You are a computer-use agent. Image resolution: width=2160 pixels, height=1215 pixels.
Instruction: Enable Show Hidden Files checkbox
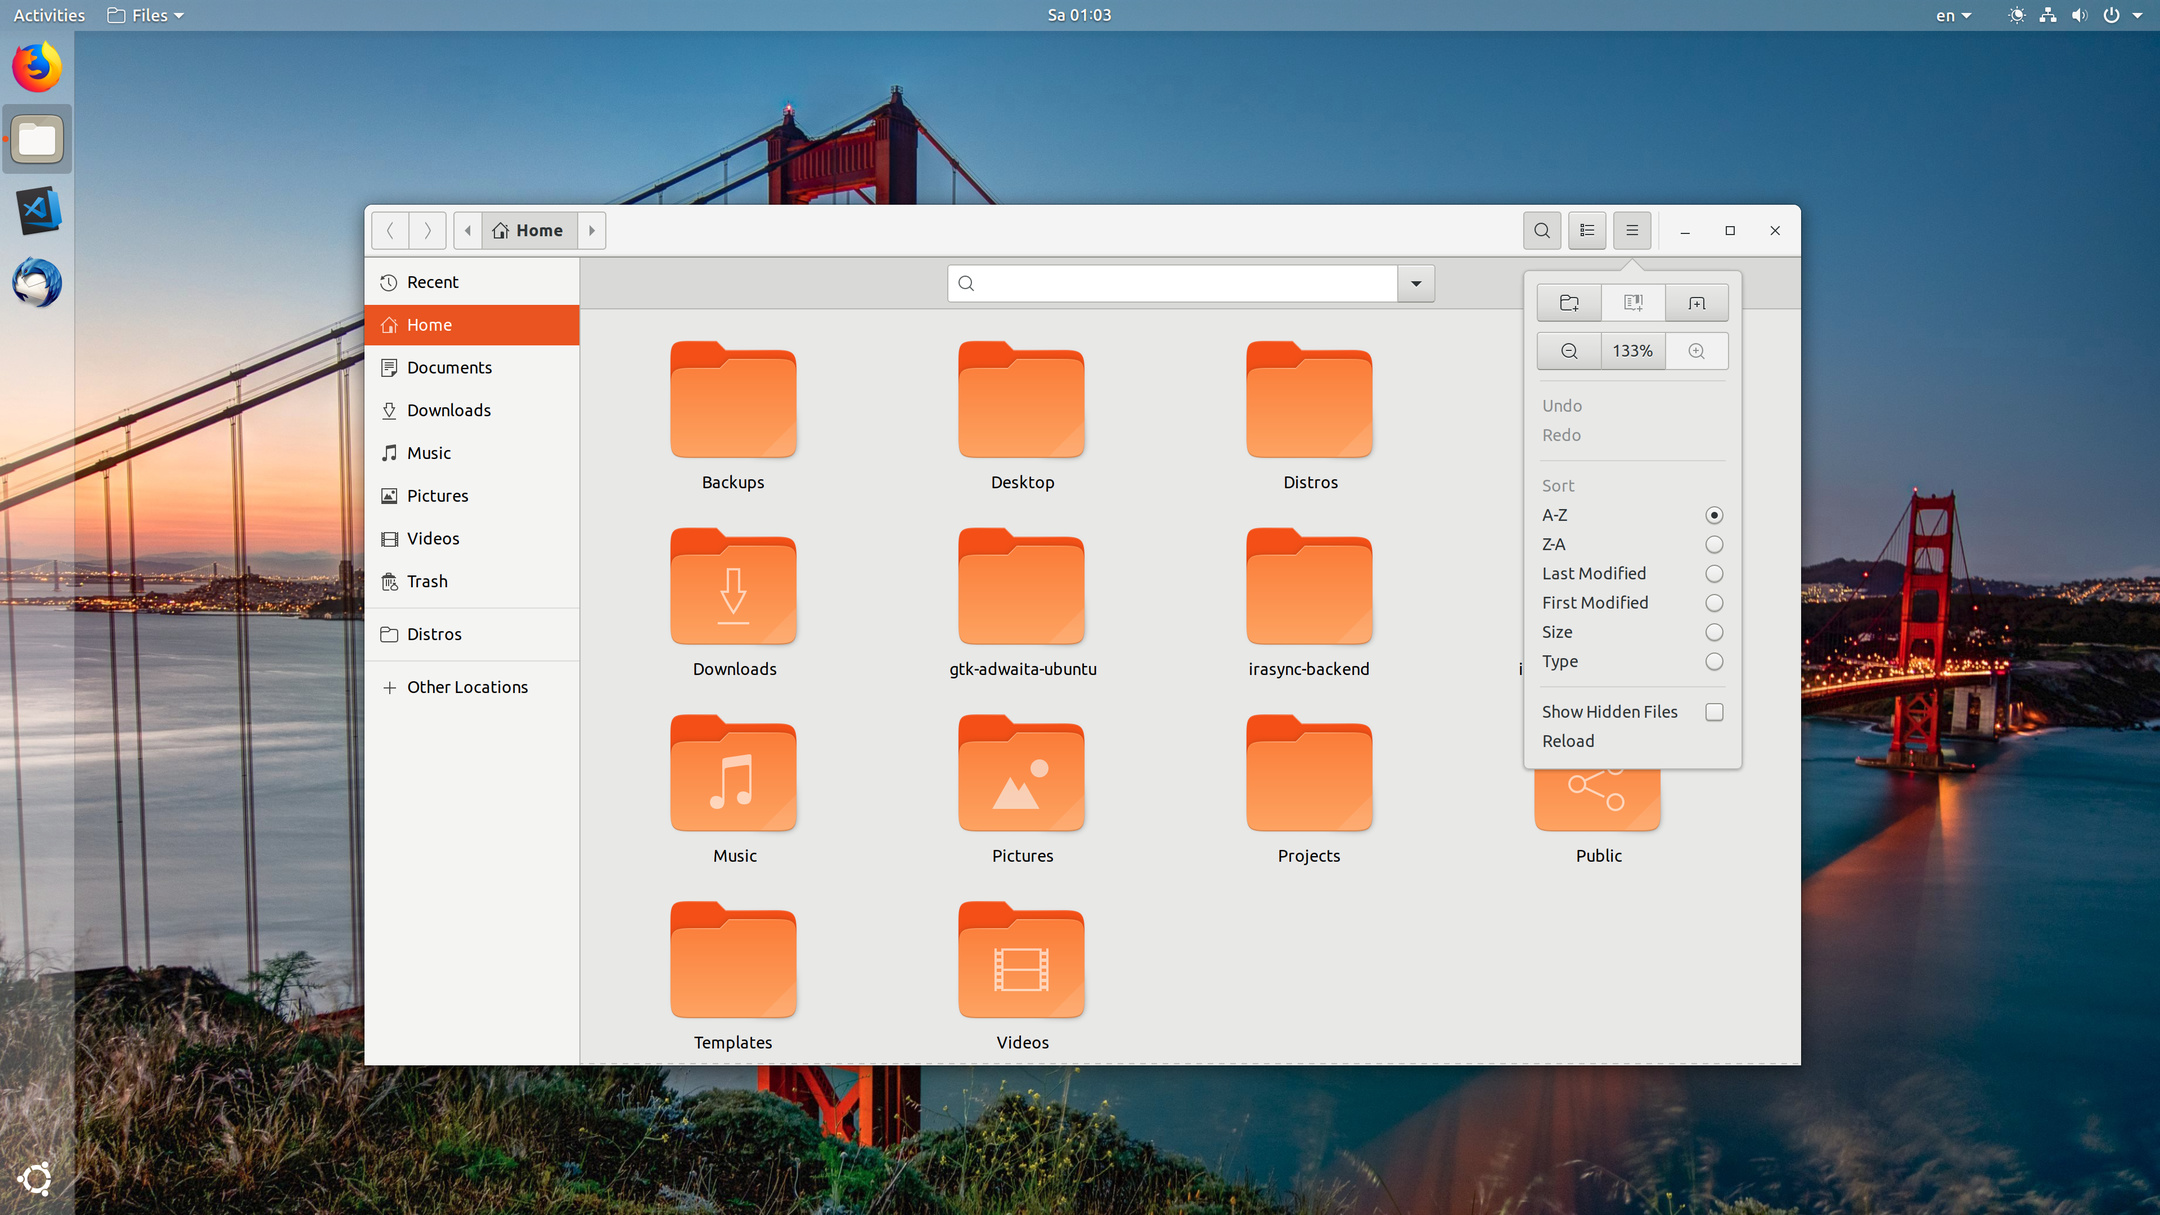pyautogui.click(x=1714, y=712)
